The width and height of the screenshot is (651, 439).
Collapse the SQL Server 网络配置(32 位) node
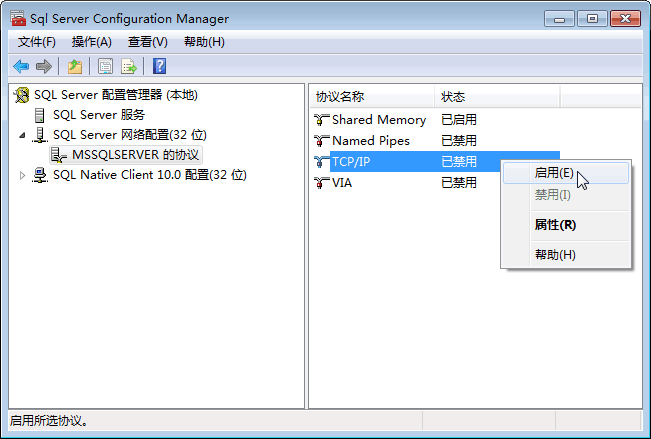pyautogui.click(x=22, y=135)
